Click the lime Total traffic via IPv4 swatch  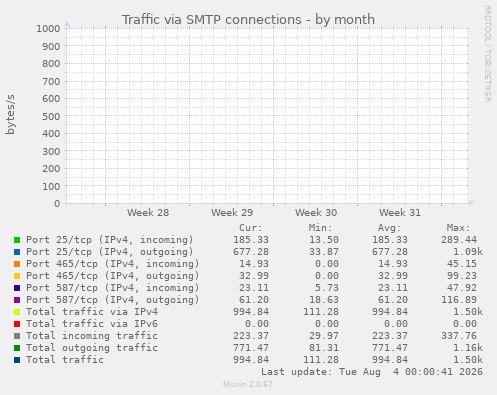[x=17, y=312]
